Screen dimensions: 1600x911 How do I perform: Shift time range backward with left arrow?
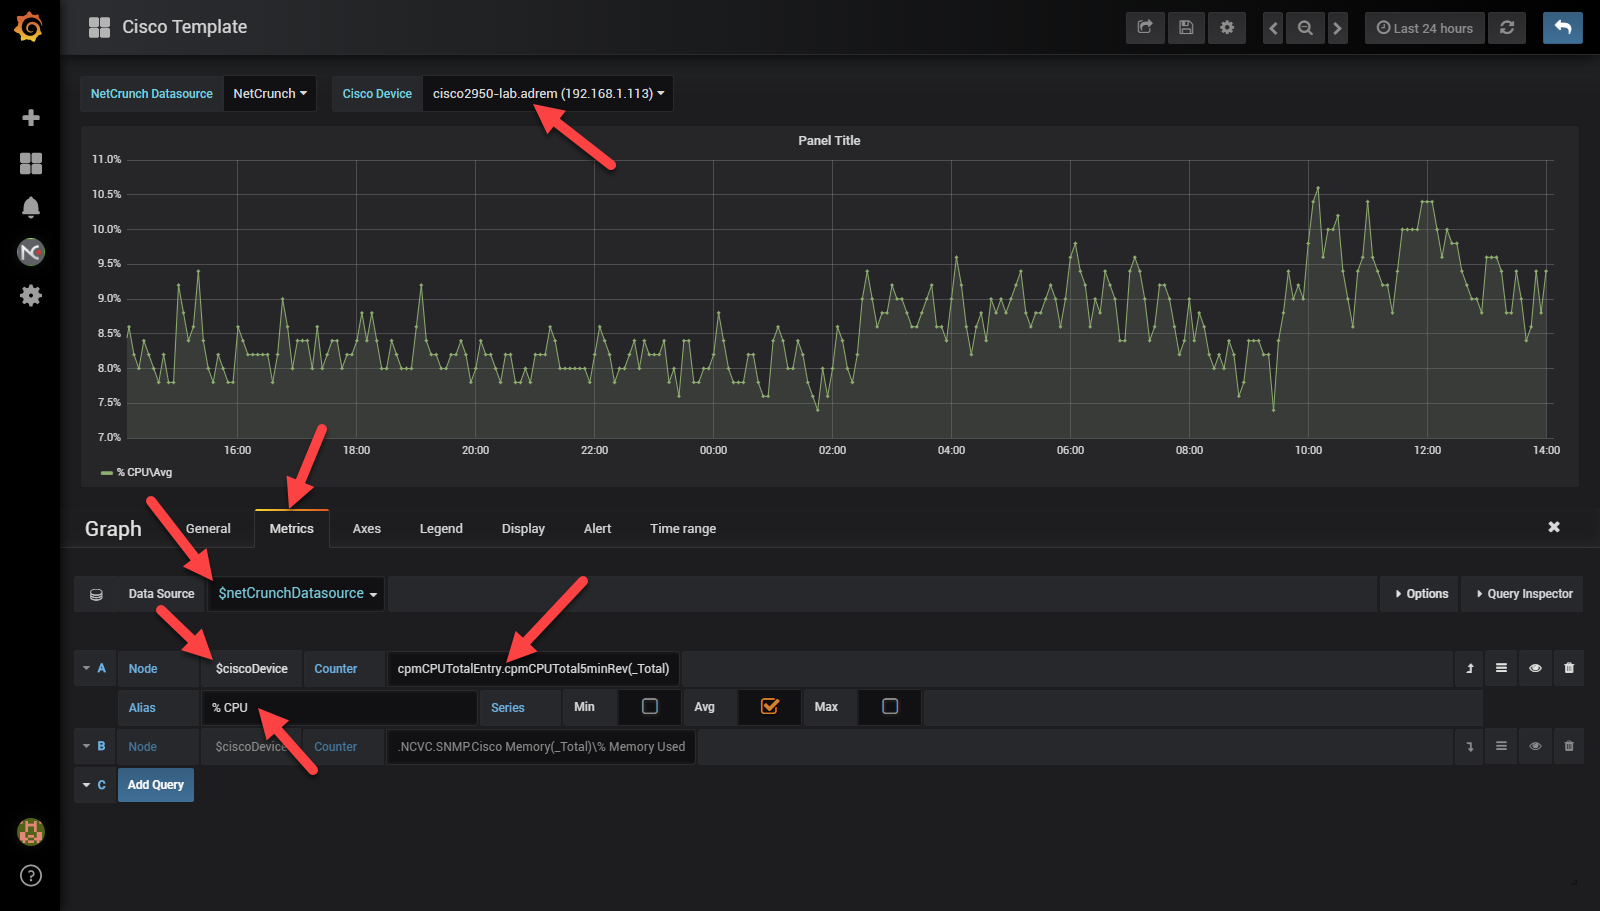1273,28
